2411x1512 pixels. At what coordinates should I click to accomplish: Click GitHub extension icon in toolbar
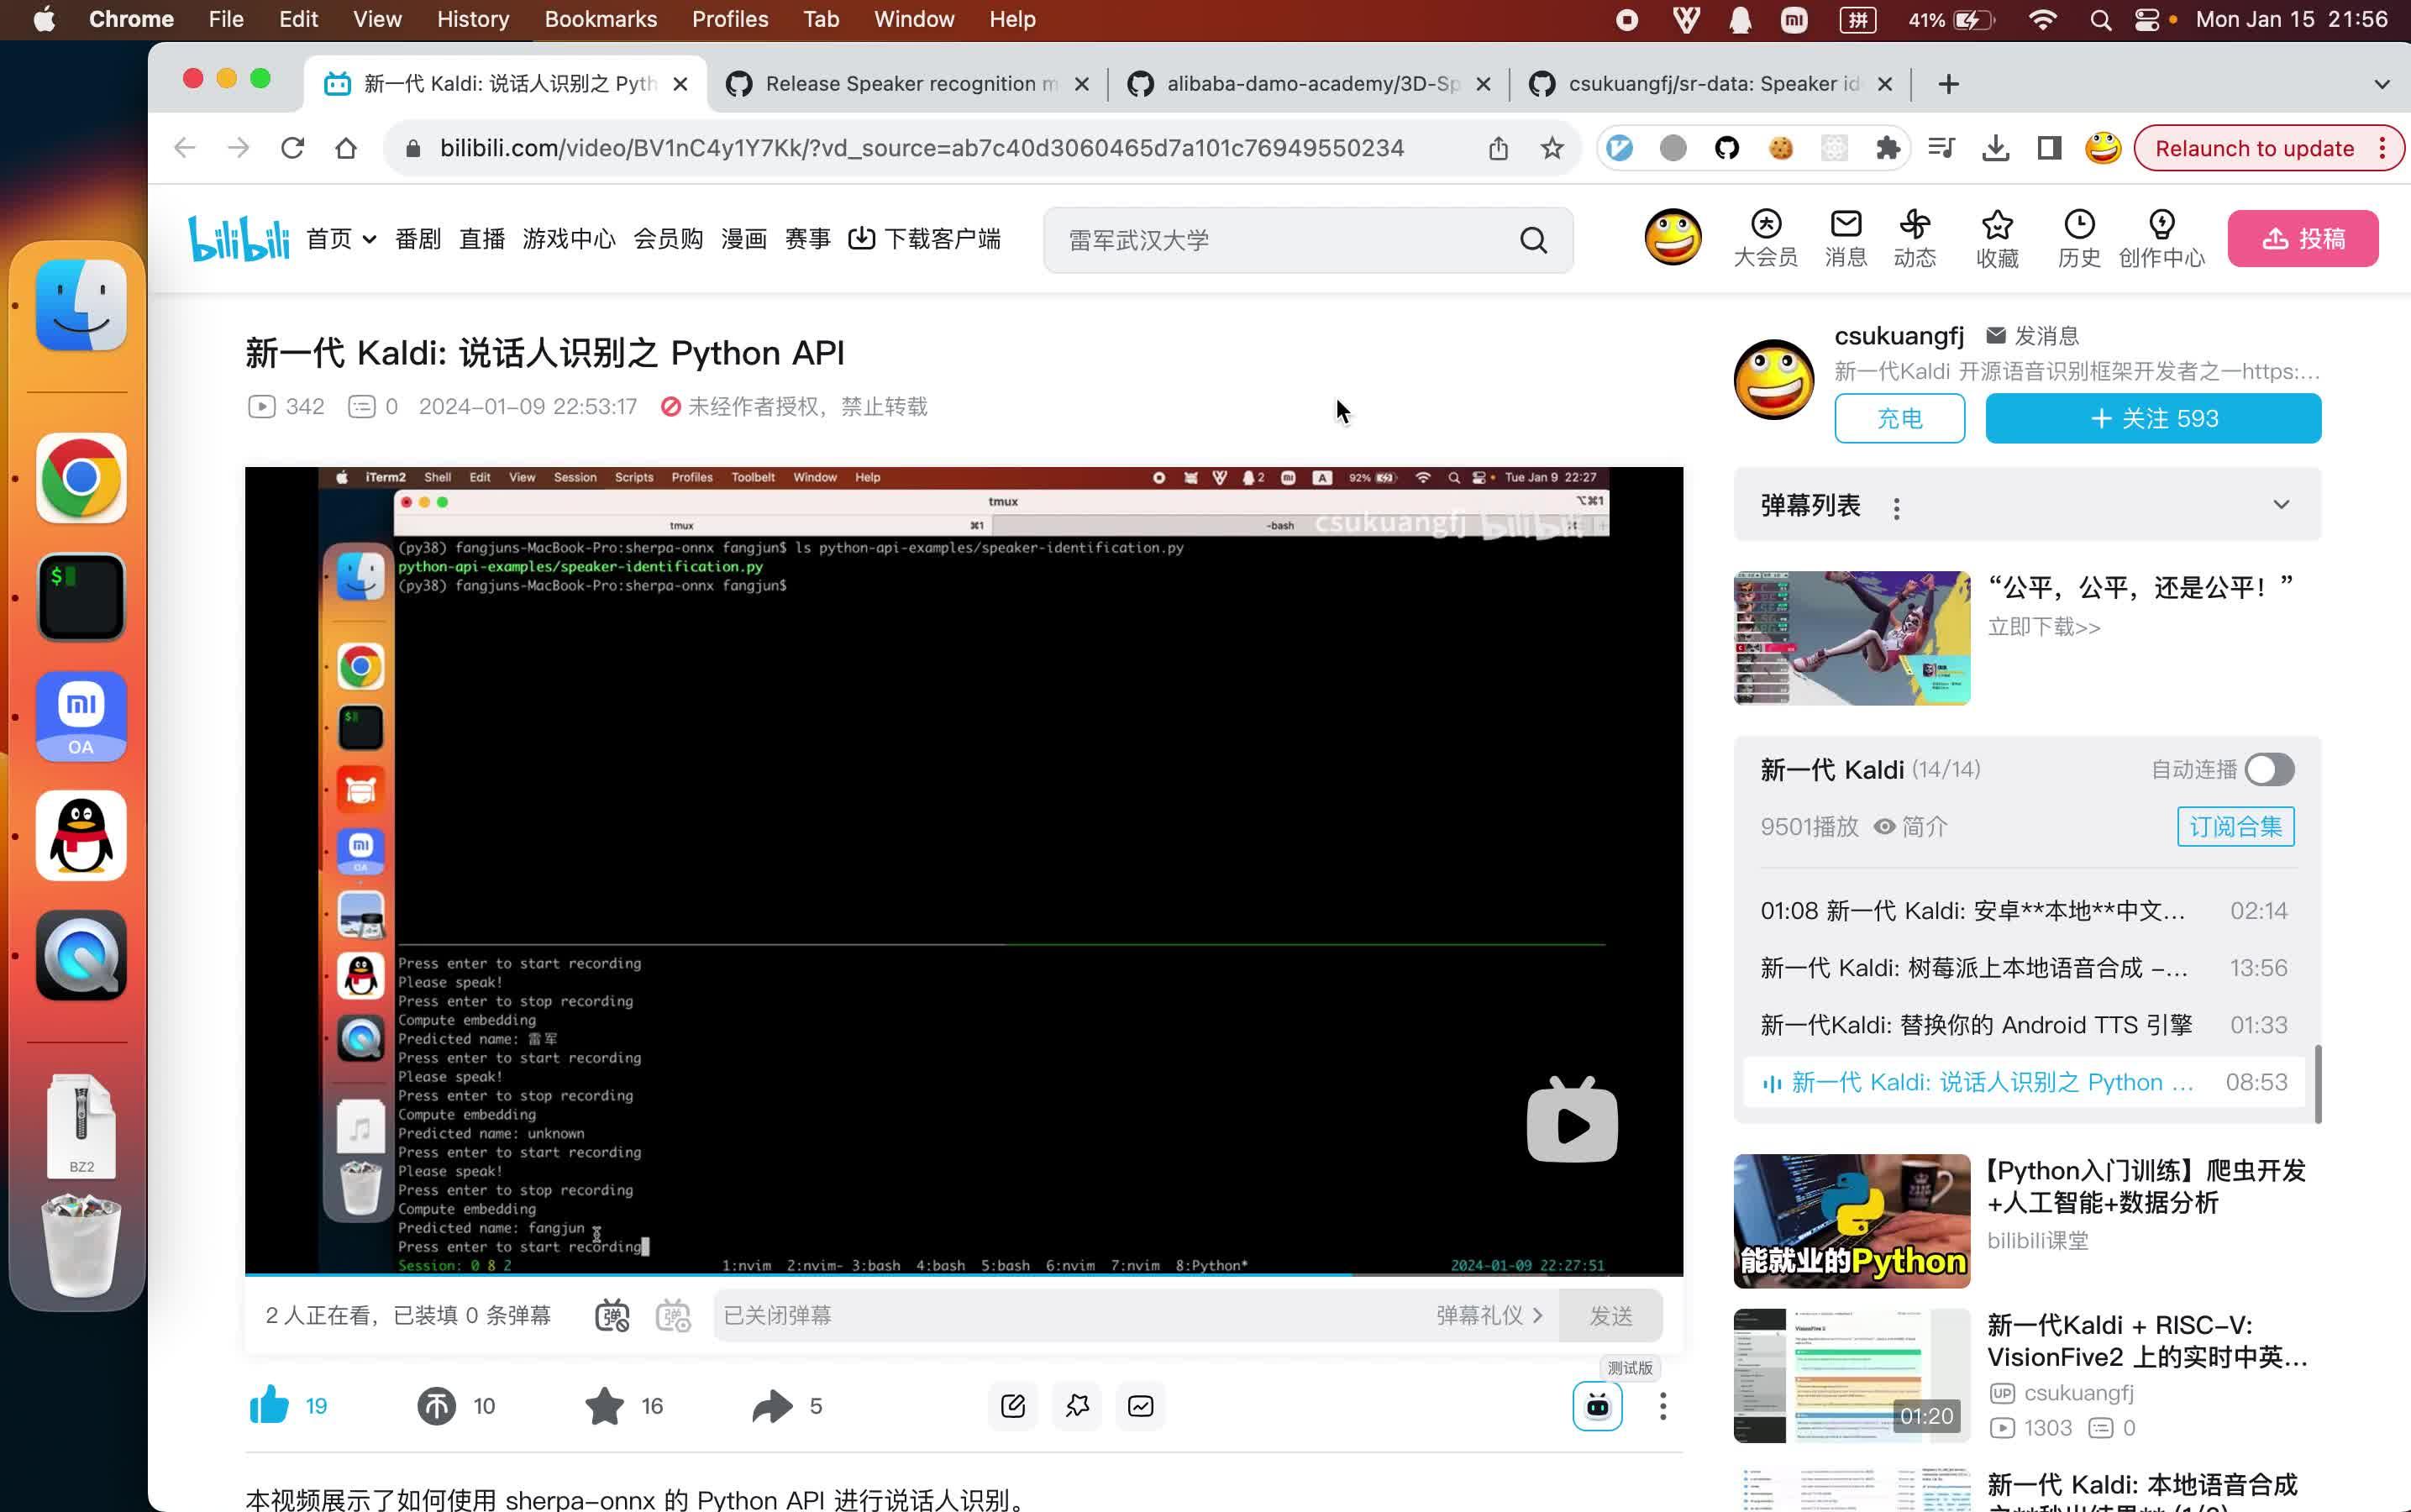1726,148
